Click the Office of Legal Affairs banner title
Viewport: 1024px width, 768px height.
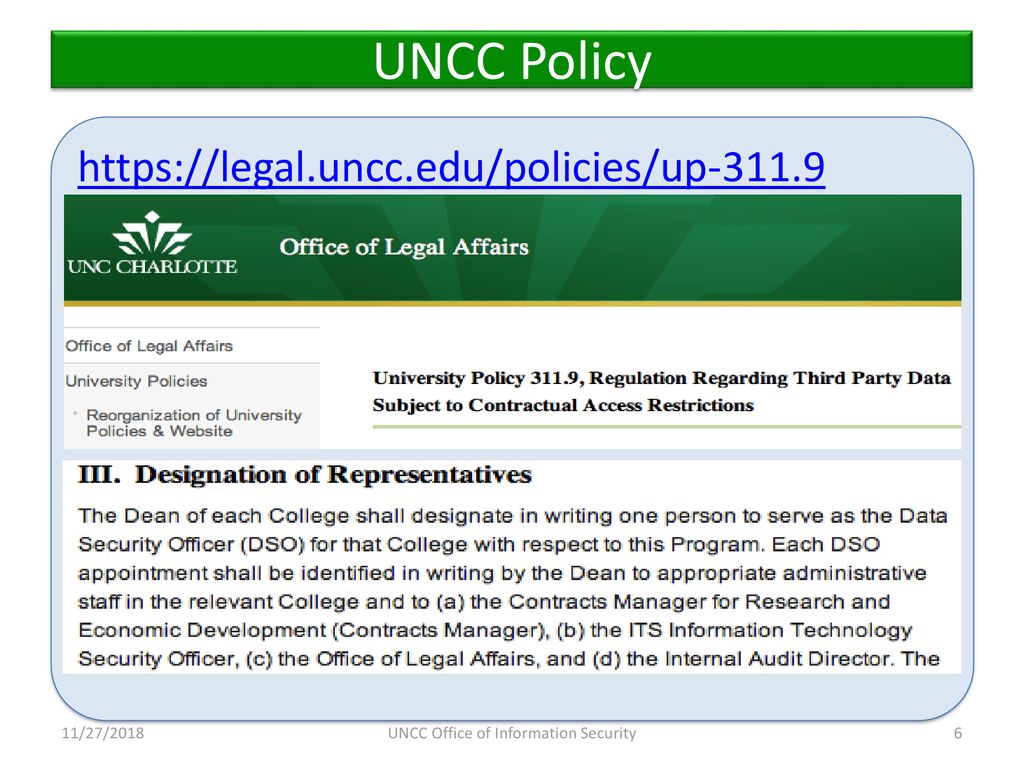point(404,247)
